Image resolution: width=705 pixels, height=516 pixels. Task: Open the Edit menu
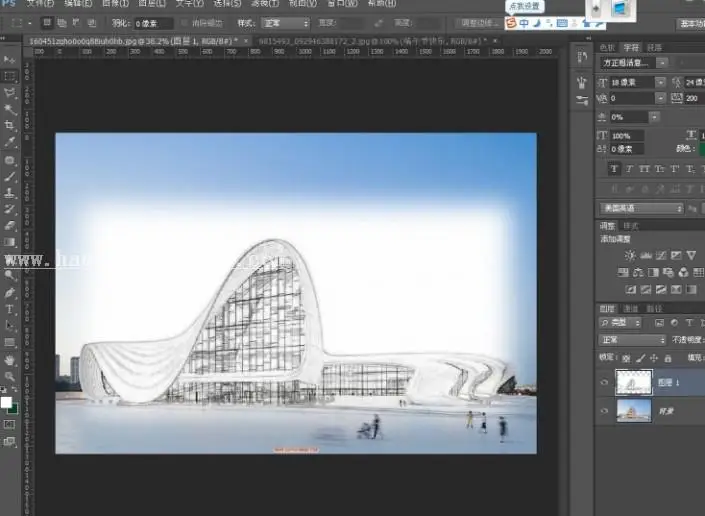pos(78,4)
